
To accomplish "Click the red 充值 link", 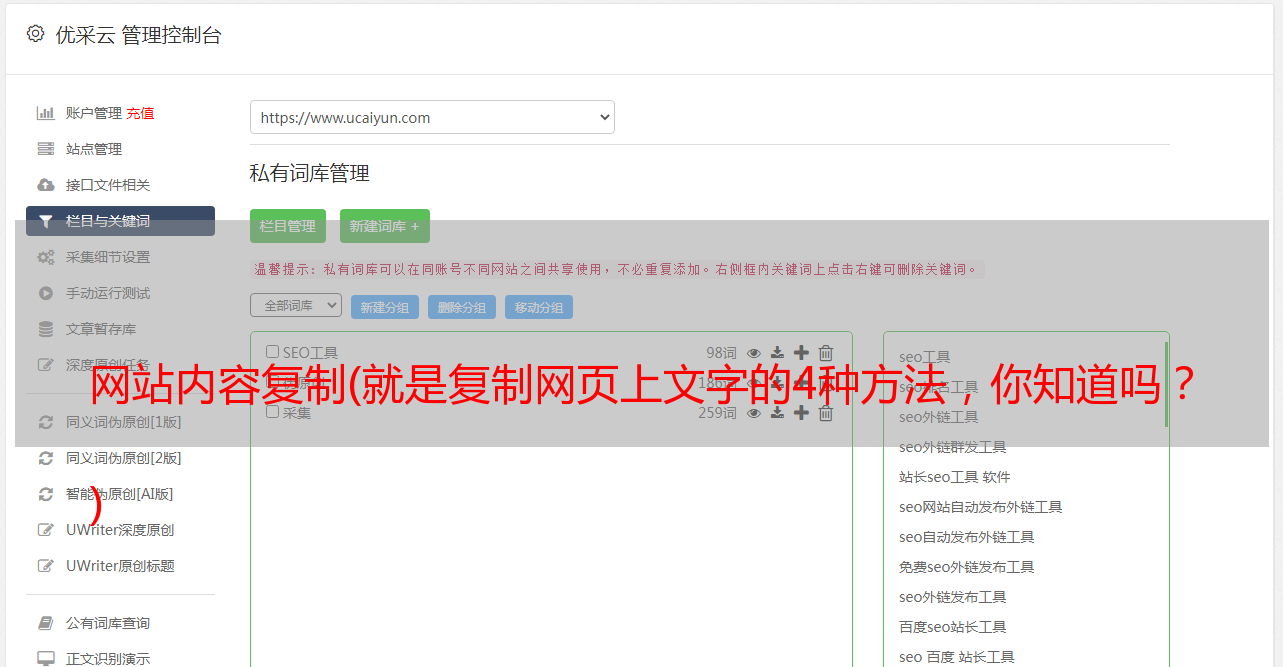I will pyautogui.click(x=140, y=113).
